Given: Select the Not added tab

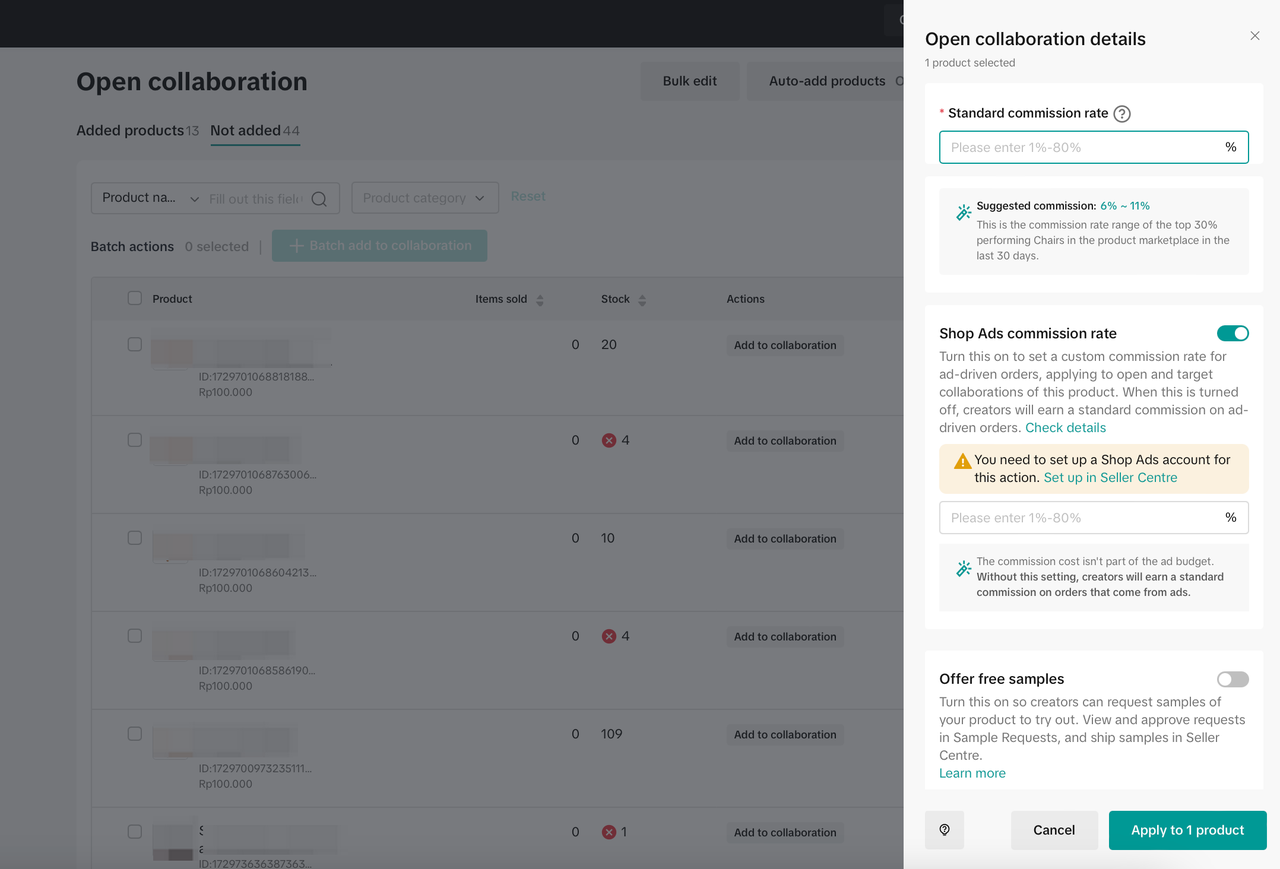Looking at the screenshot, I should pyautogui.click(x=245, y=131).
